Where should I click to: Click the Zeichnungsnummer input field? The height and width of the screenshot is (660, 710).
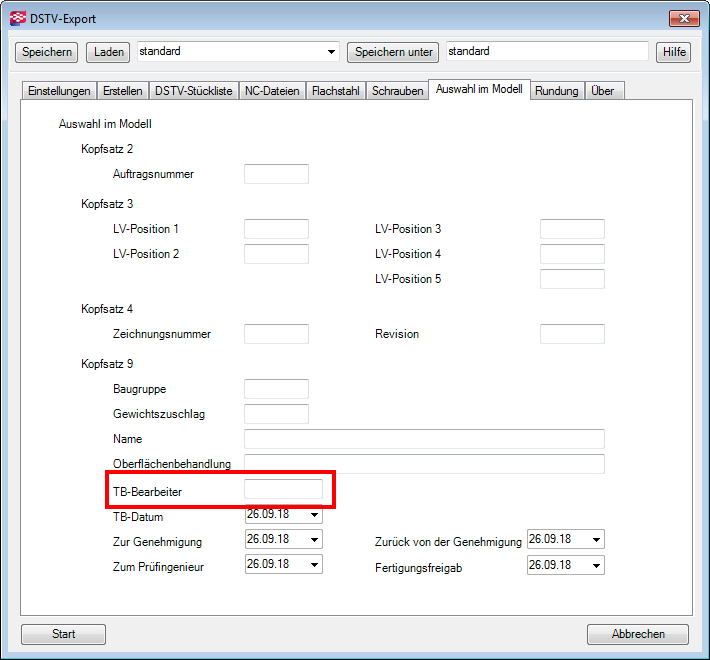pyautogui.click(x=276, y=334)
